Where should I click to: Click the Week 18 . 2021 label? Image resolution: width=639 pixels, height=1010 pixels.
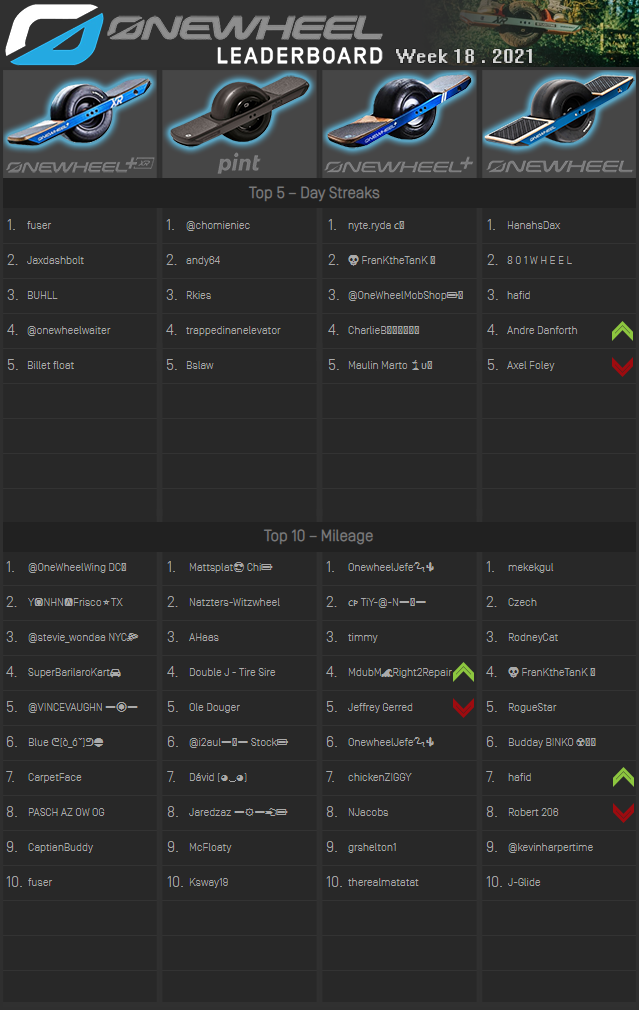coord(464,56)
